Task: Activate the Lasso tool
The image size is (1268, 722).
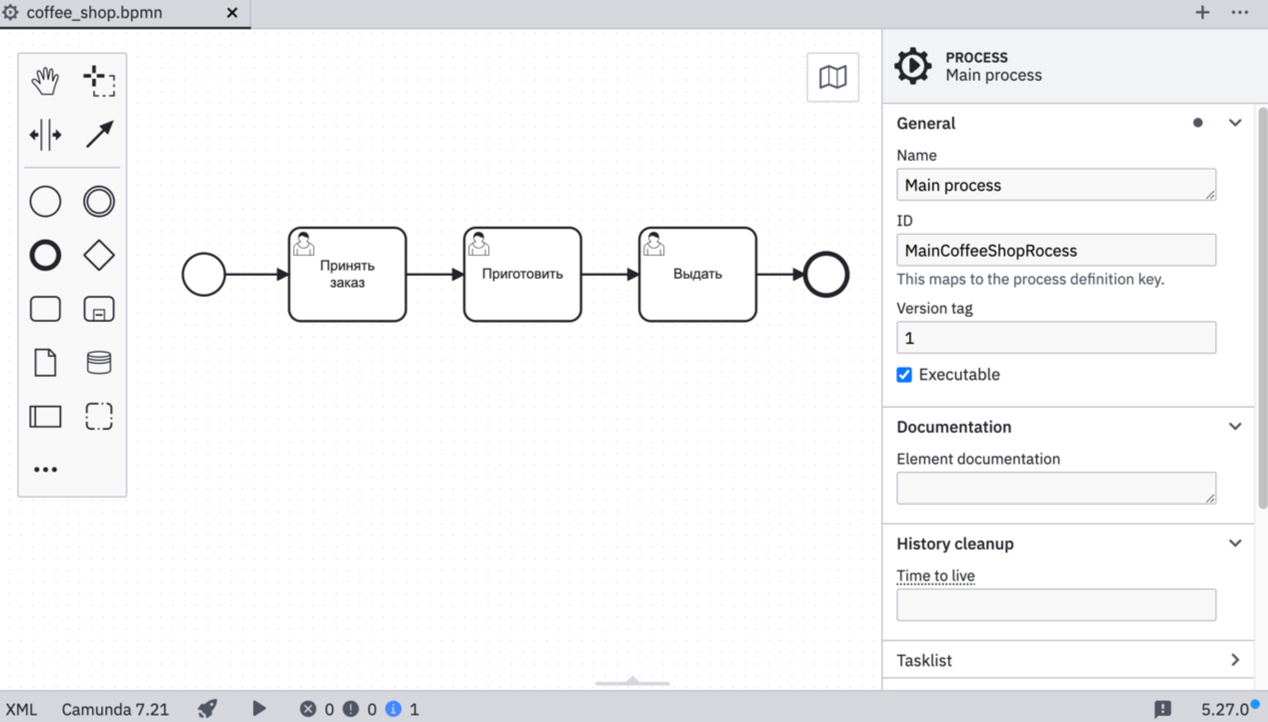Action: pyautogui.click(x=99, y=81)
